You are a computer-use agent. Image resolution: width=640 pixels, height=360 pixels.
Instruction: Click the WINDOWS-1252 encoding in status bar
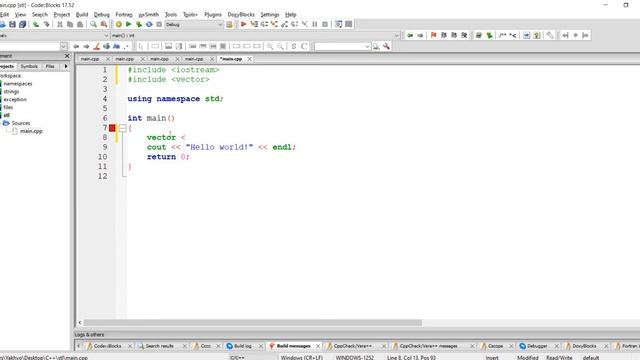(355, 358)
